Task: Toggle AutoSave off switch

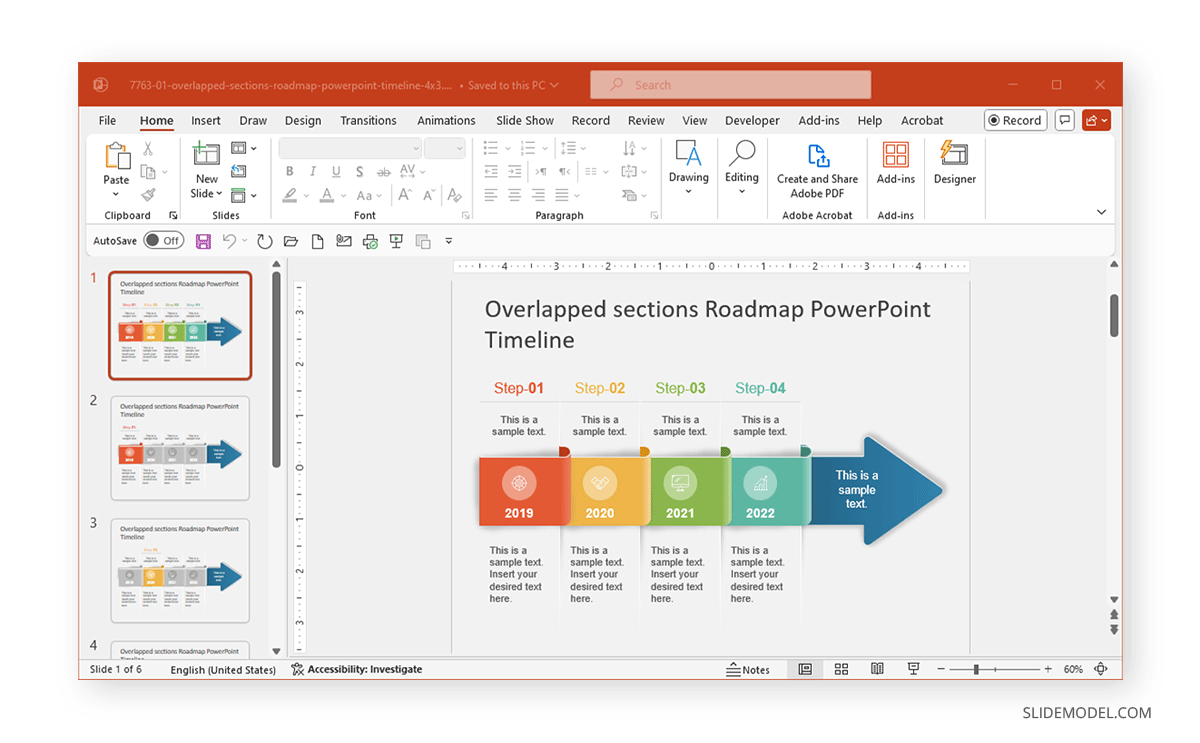Action: point(163,240)
